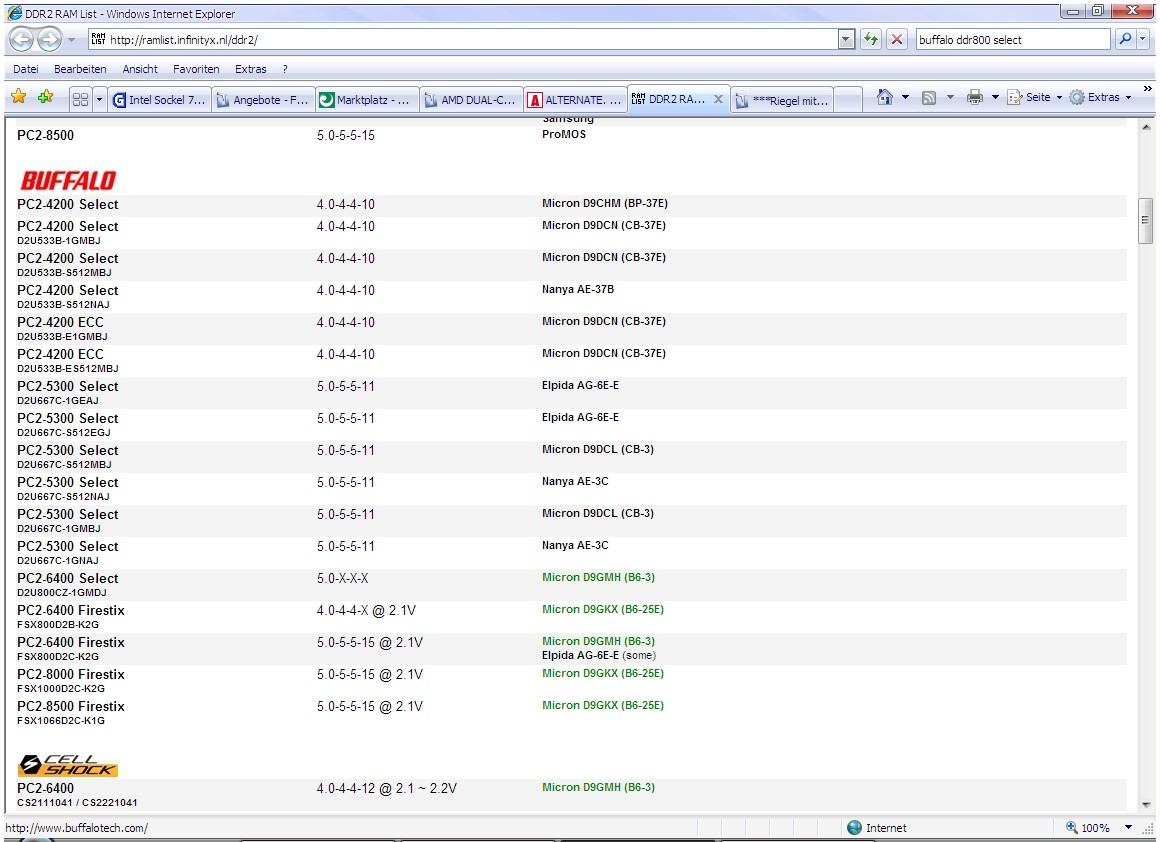Click the page vertical scrollbar thumb

pyautogui.click(x=1145, y=220)
